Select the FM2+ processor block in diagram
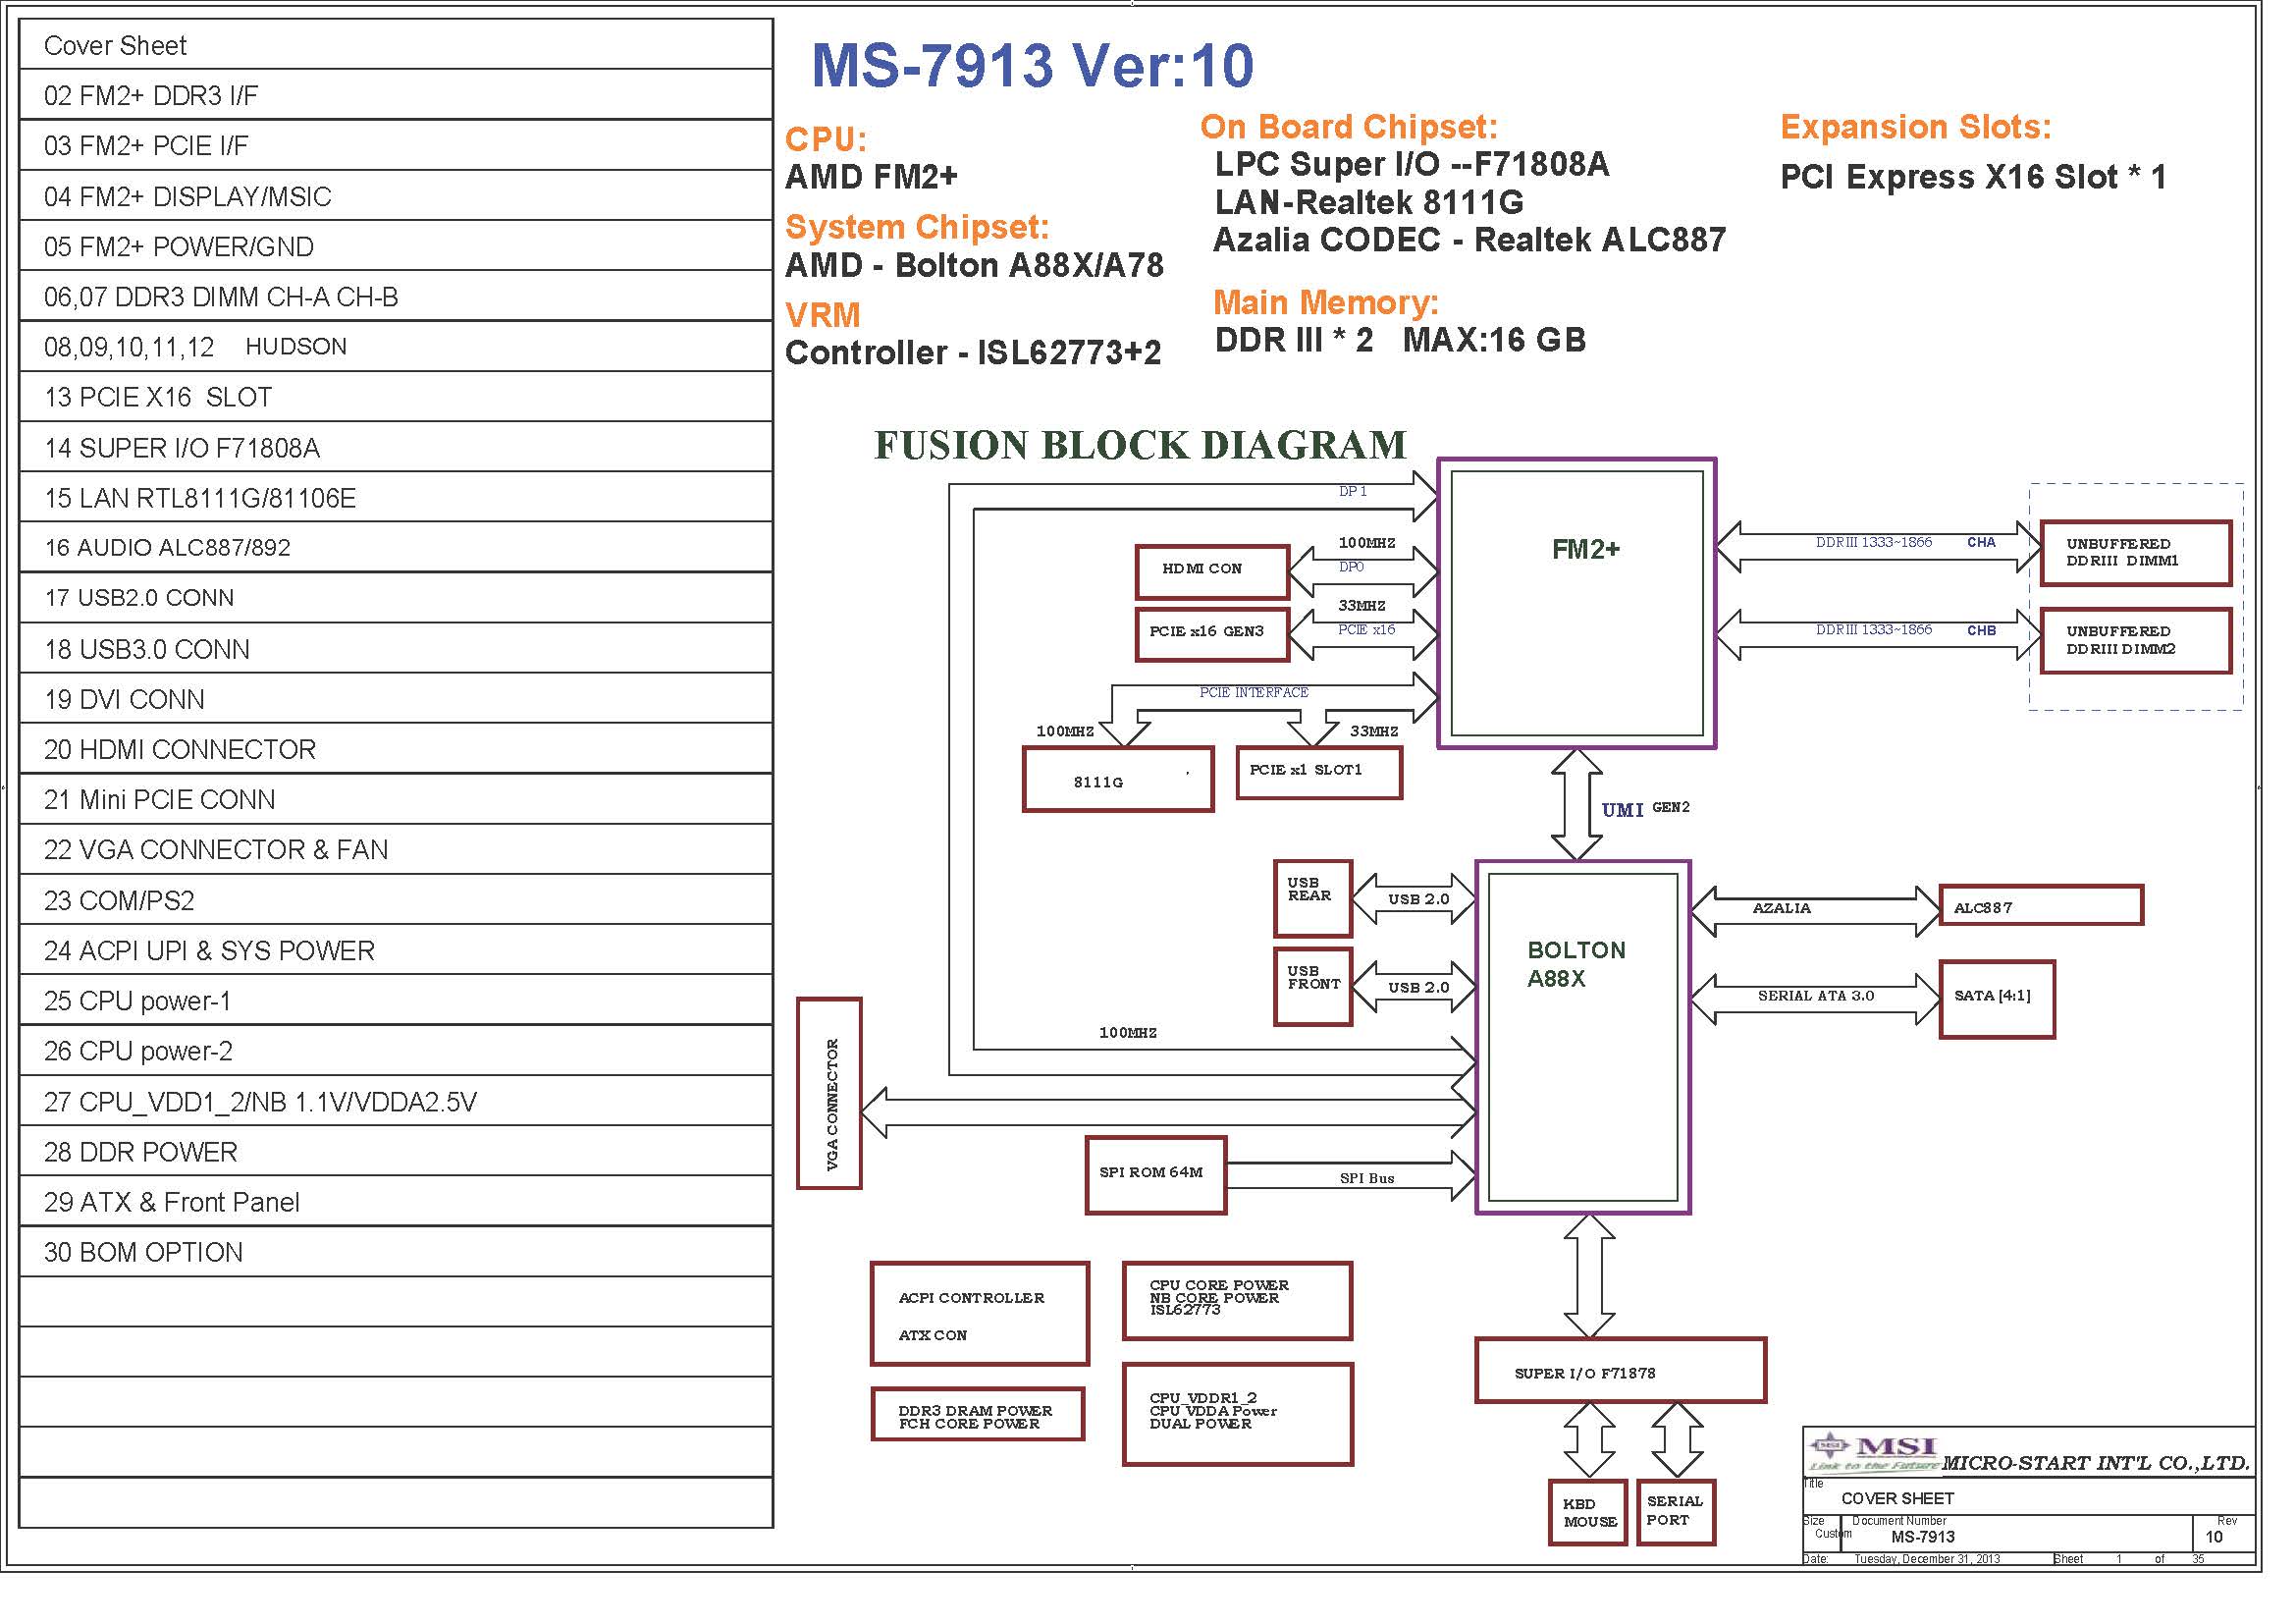The image size is (2296, 1624). pos(1576,603)
